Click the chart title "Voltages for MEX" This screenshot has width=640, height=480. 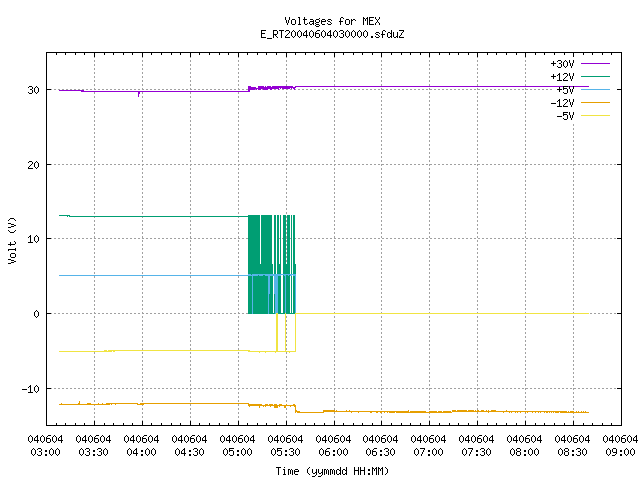(x=332, y=21)
